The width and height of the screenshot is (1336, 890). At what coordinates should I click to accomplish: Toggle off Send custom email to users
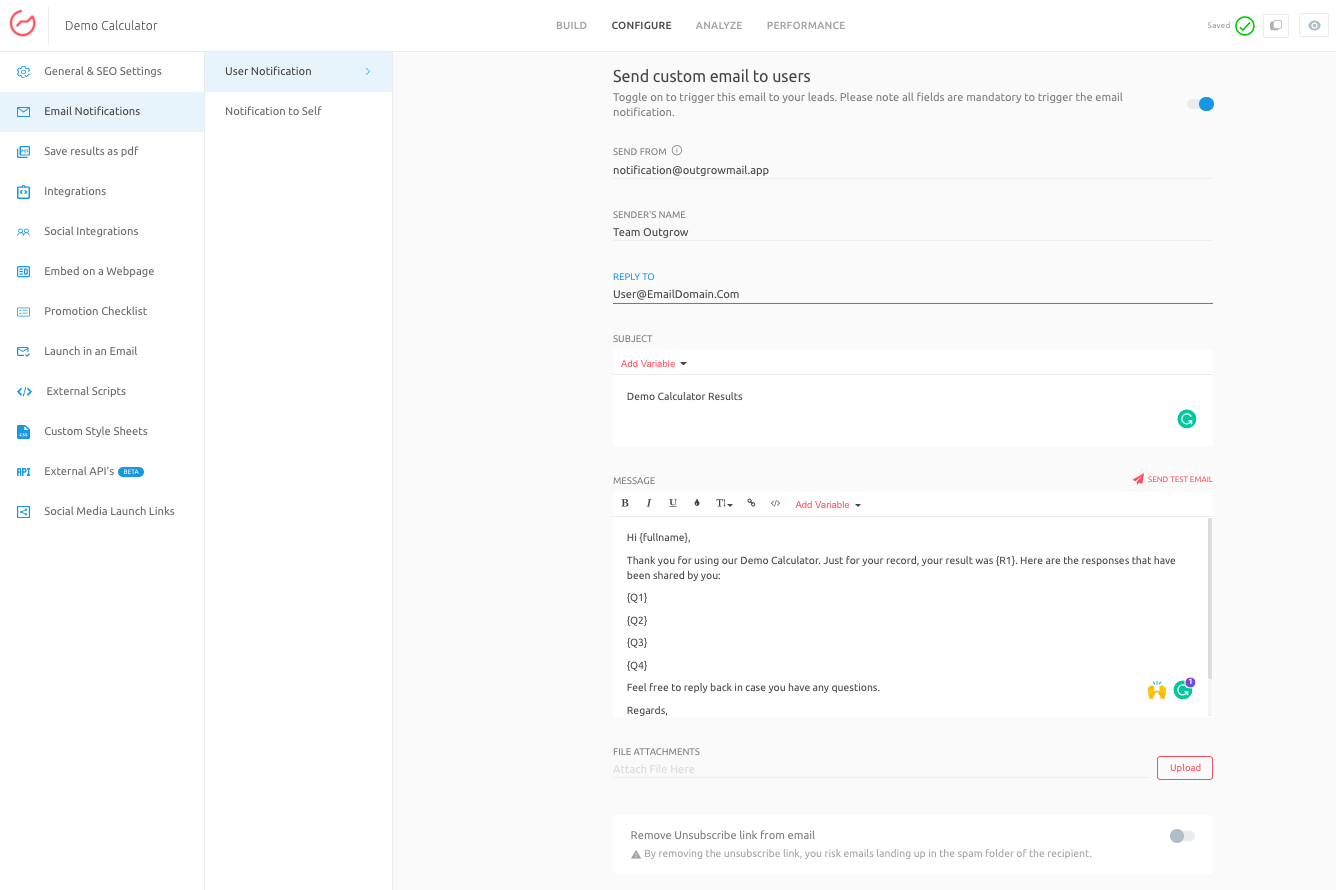tap(1200, 104)
